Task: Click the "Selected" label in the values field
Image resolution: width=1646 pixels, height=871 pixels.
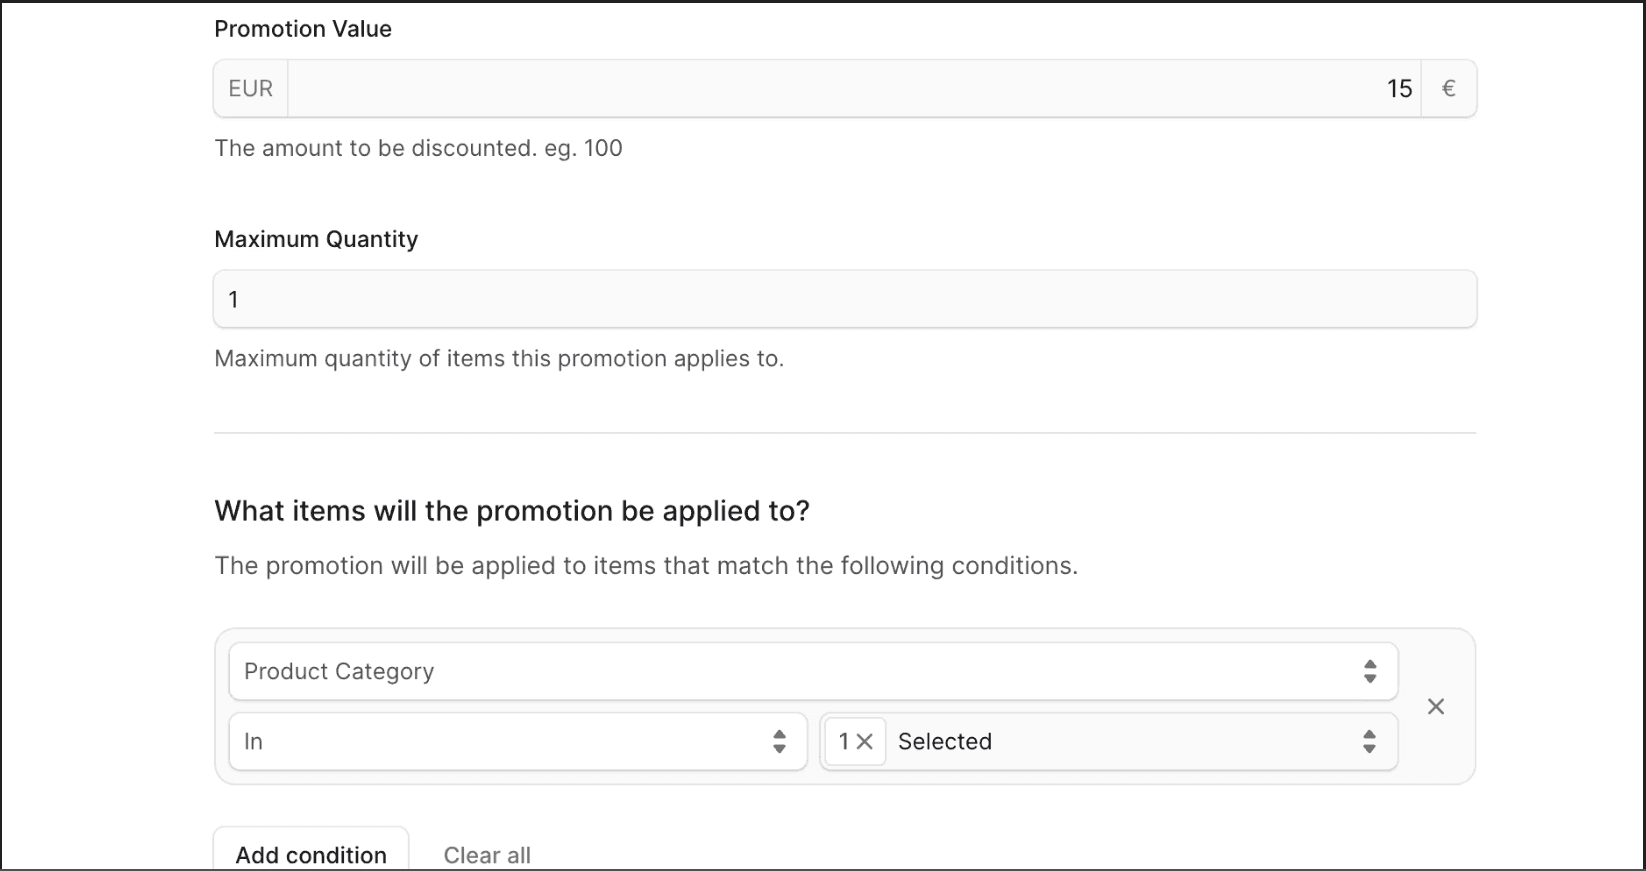Action: coord(945,741)
